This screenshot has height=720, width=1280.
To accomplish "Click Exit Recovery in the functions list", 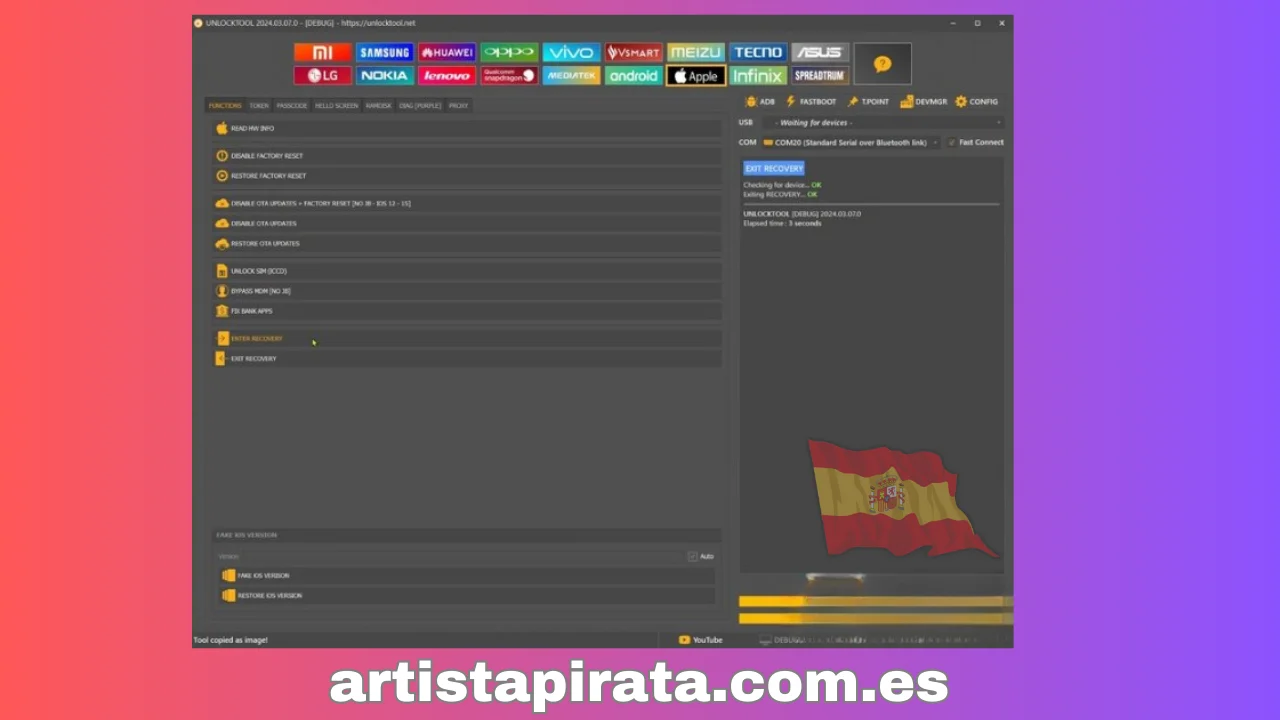I will pyautogui.click(x=467, y=358).
